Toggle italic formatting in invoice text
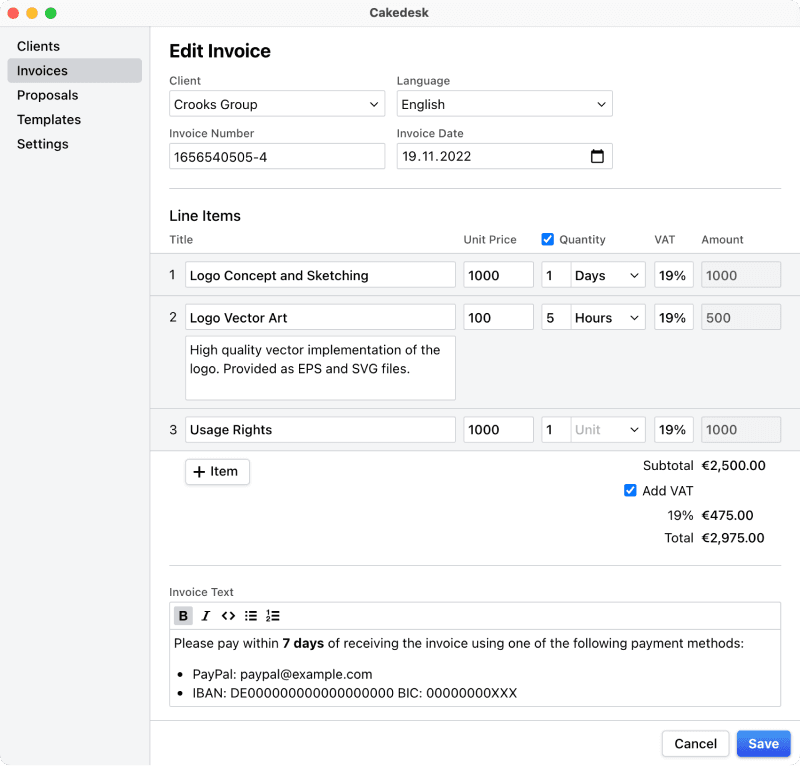Viewport: 800px width, 766px height. (x=205, y=615)
